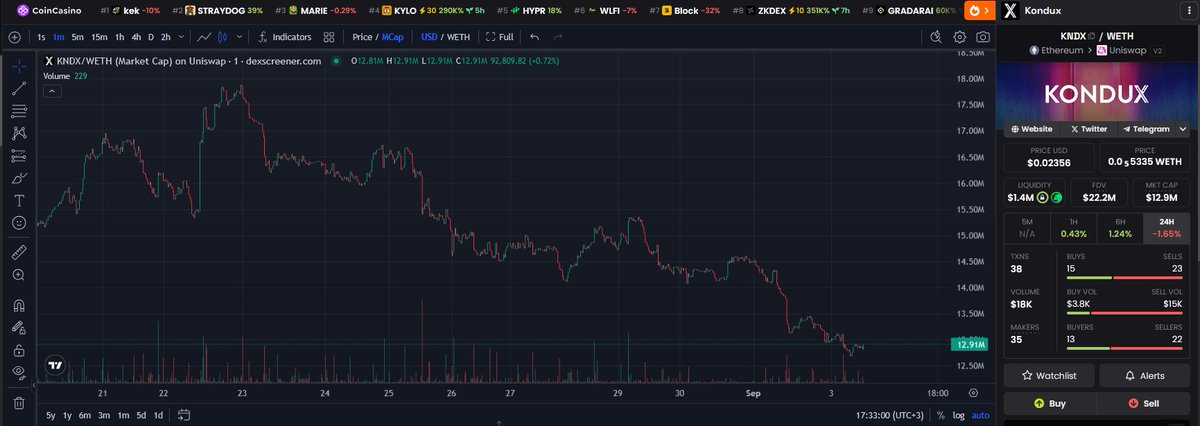Take a chart snapshot with camera icon
This screenshot has width=1200, height=426.
tap(984, 37)
